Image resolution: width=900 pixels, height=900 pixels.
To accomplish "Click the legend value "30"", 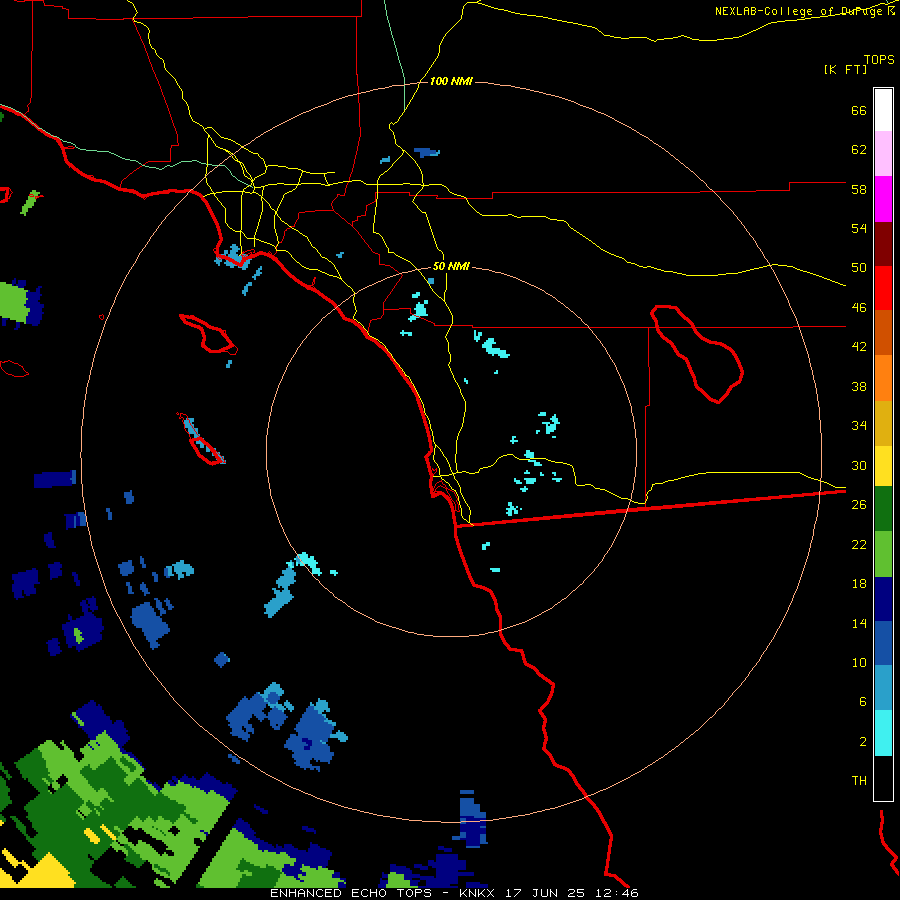I will tap(859, 465).
